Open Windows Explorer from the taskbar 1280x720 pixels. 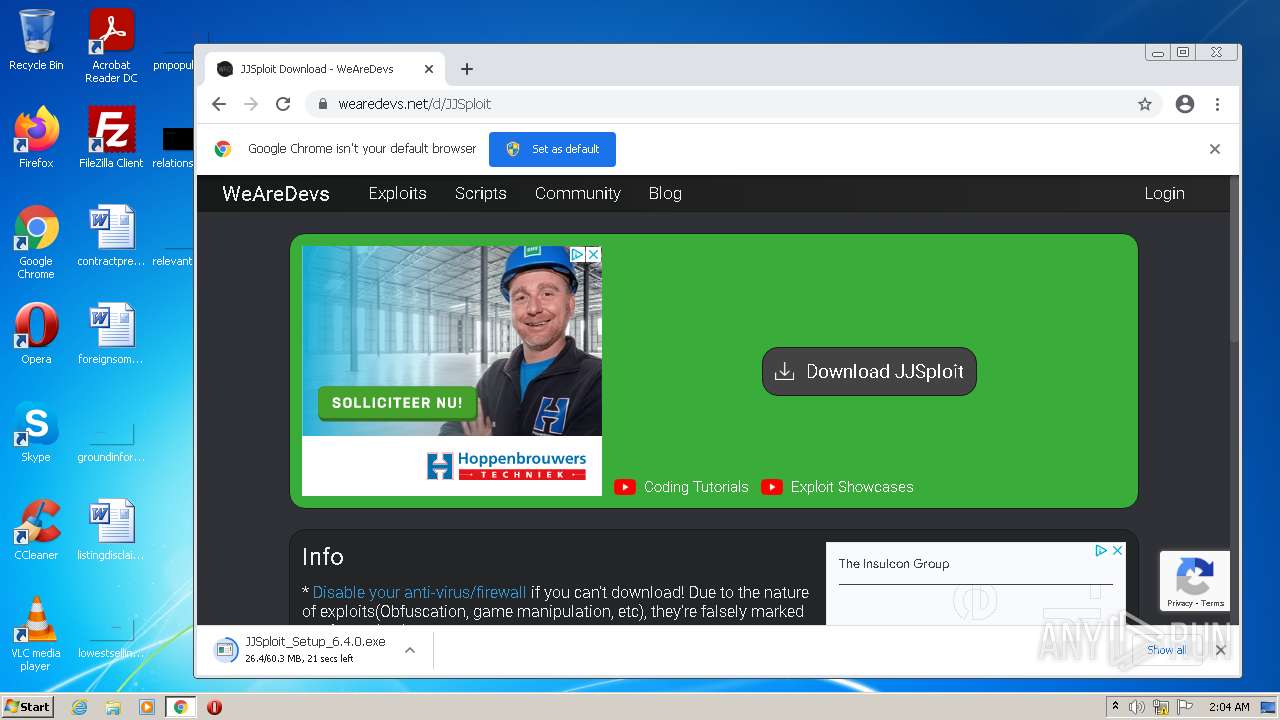pos(113,707)
